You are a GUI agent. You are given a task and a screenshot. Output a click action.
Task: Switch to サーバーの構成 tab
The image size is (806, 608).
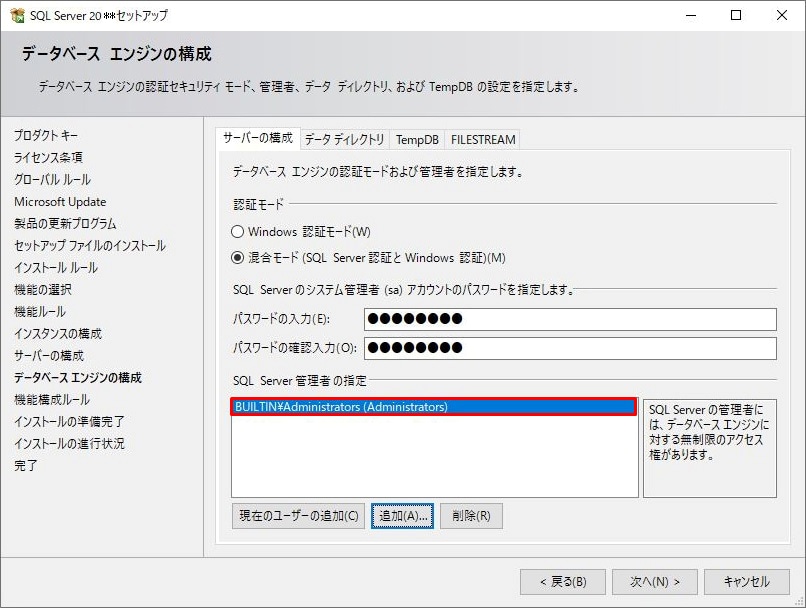(258, 138)
